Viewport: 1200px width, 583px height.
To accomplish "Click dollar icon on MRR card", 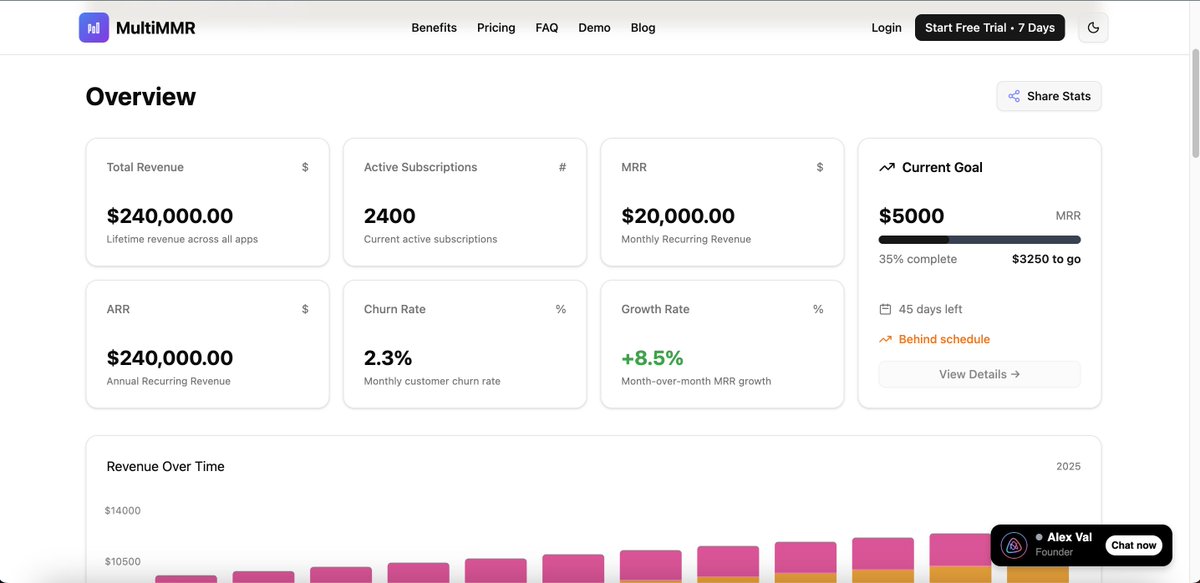I will tap(820, 167).
